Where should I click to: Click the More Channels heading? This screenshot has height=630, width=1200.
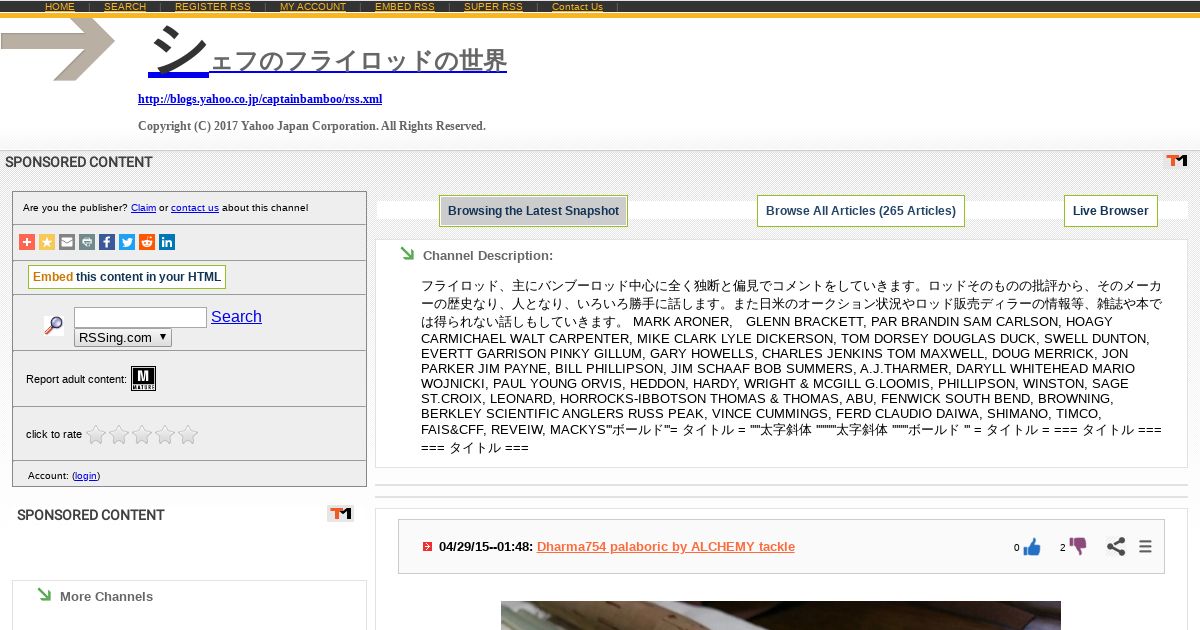pos(106,597)
